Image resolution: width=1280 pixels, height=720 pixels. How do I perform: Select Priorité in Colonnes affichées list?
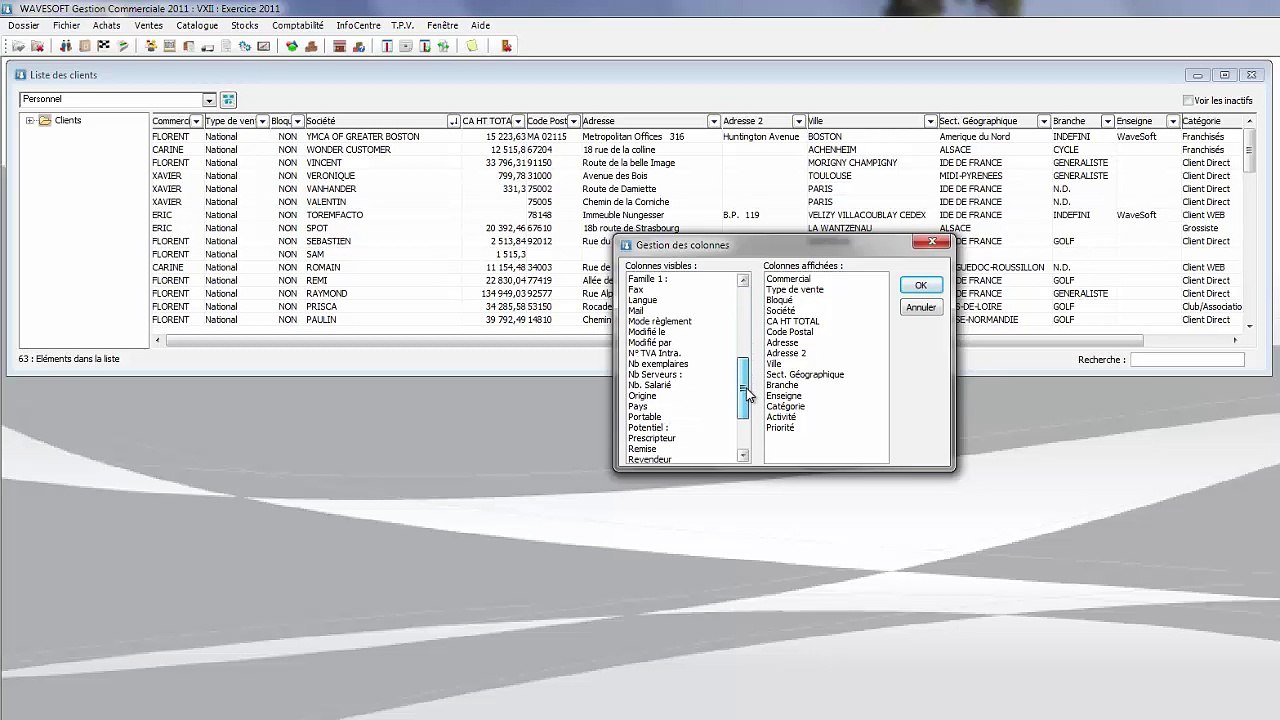[x=780, y=427]
